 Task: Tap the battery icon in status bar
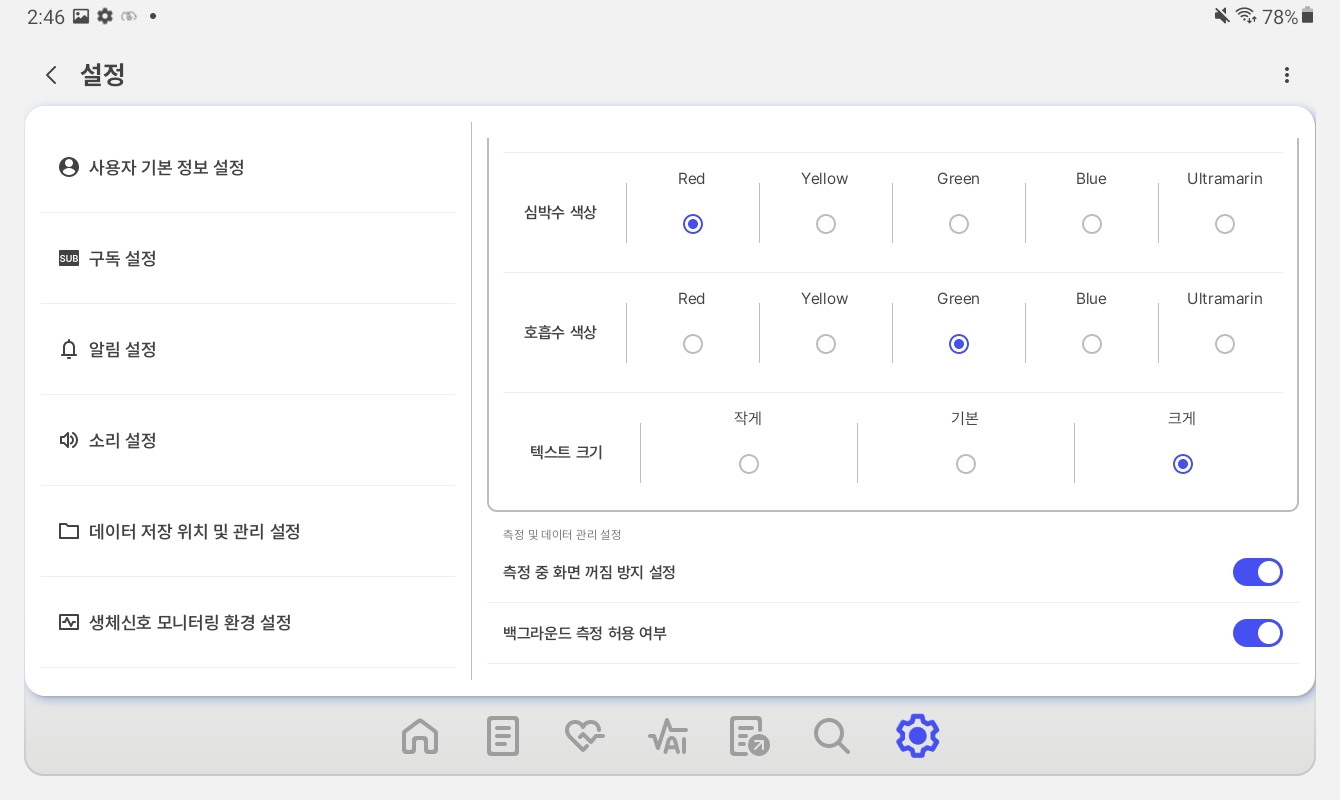click(x=1308, y=16)
